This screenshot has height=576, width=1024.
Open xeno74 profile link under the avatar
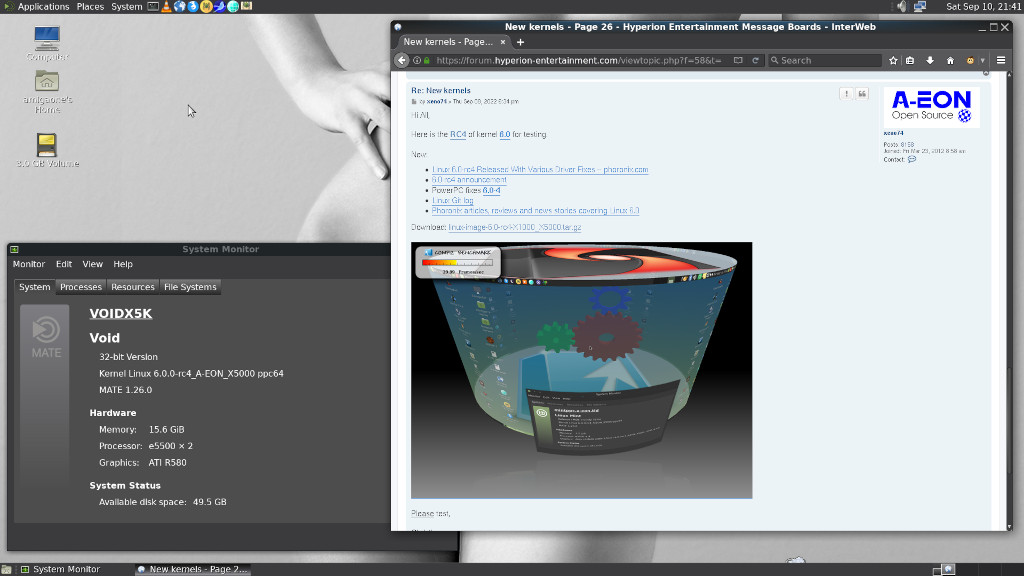(x=893, y=133)
